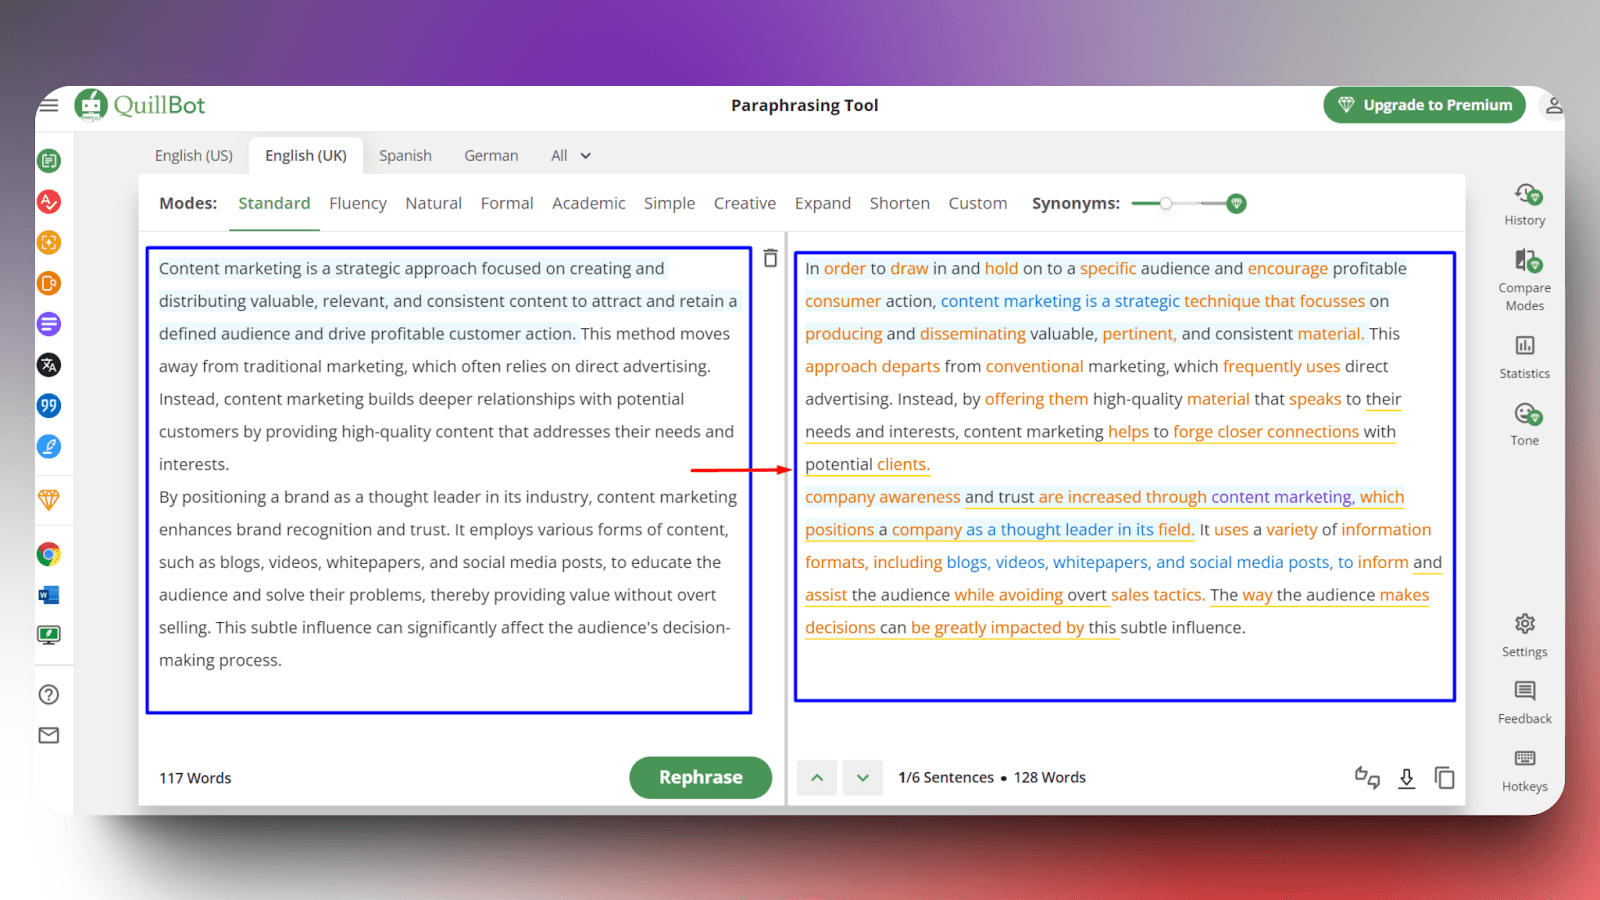1600x900 pixels.
Task: Click Upgrade to Premium button
Action: tap(1424, 105)
